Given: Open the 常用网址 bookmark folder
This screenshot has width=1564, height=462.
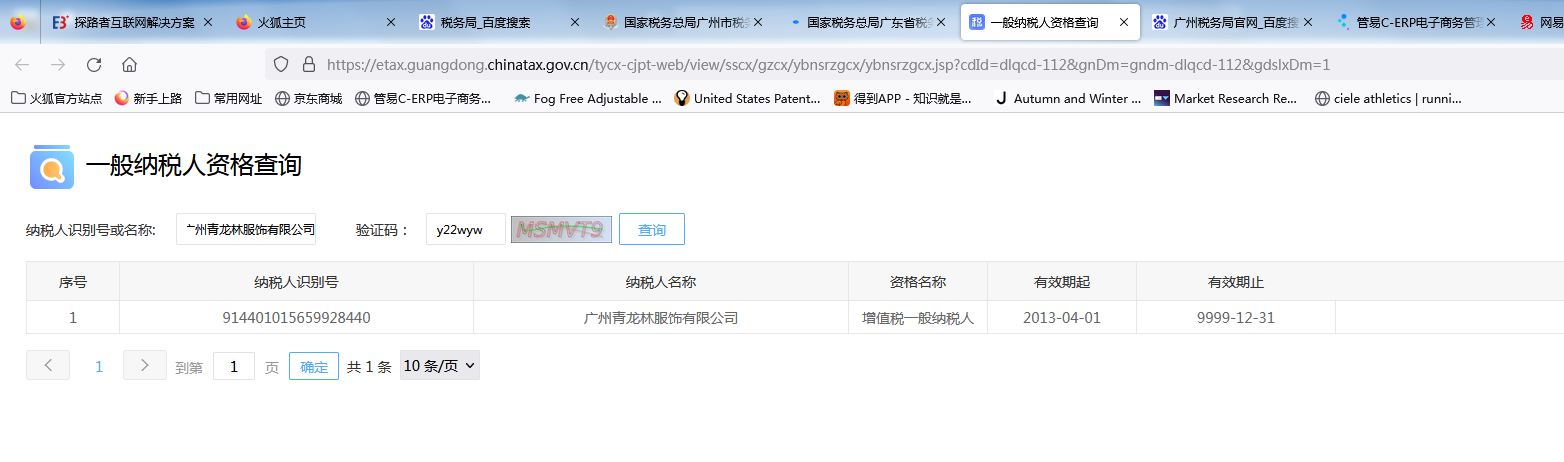Looking at the screenshot, I should pos(228,98).
